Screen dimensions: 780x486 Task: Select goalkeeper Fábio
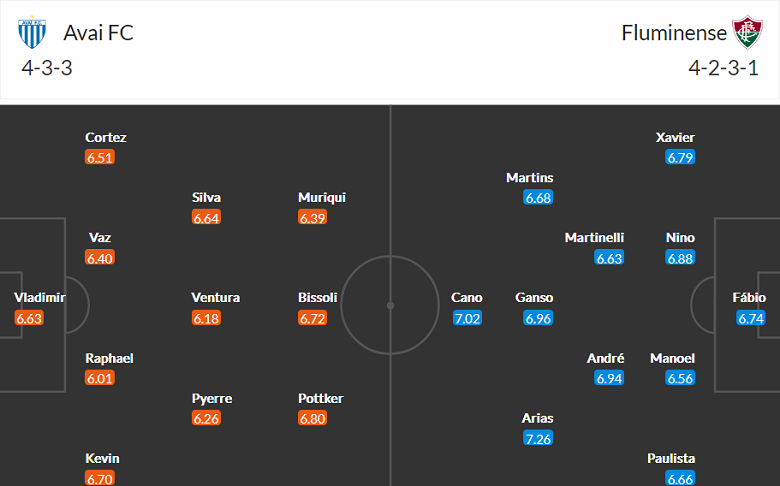[749, 298]
